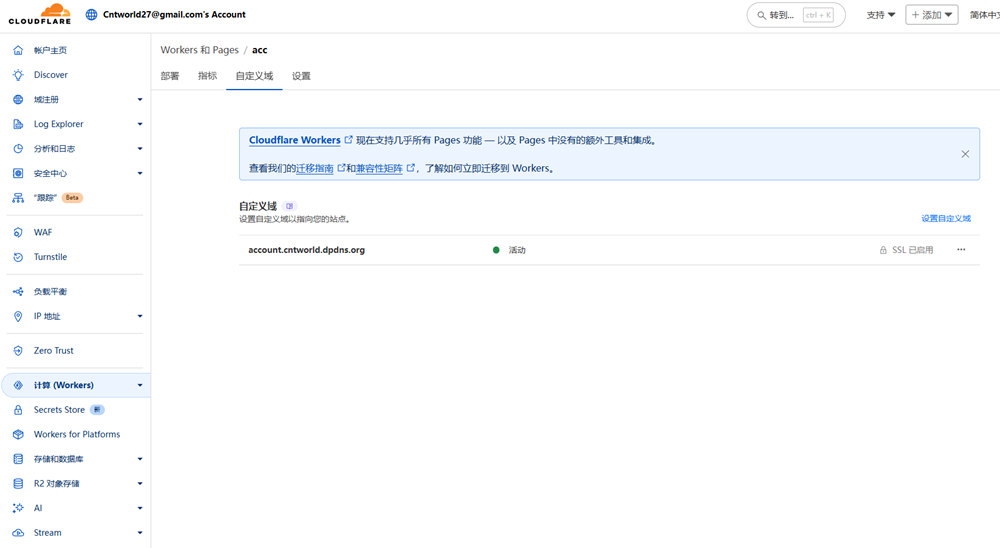Click the 计算 (Workers) icon

(18, 385)
